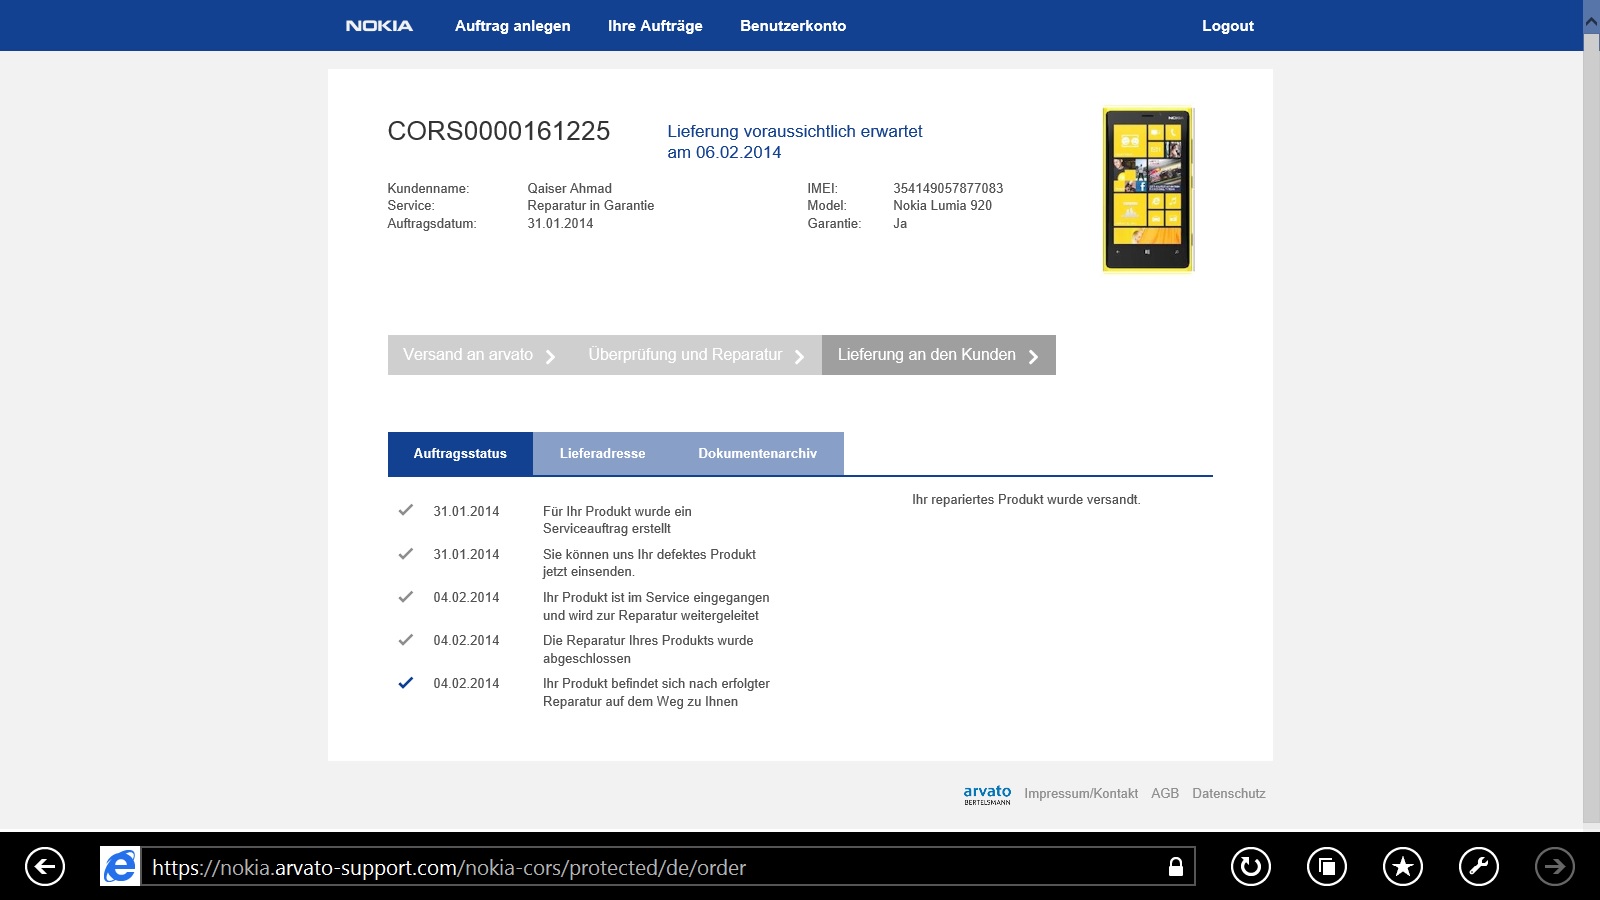The height and width of the screenshot is (900, 1600).
Task: Click the padlock security icon in address bar
Action: pos(1176,867)
